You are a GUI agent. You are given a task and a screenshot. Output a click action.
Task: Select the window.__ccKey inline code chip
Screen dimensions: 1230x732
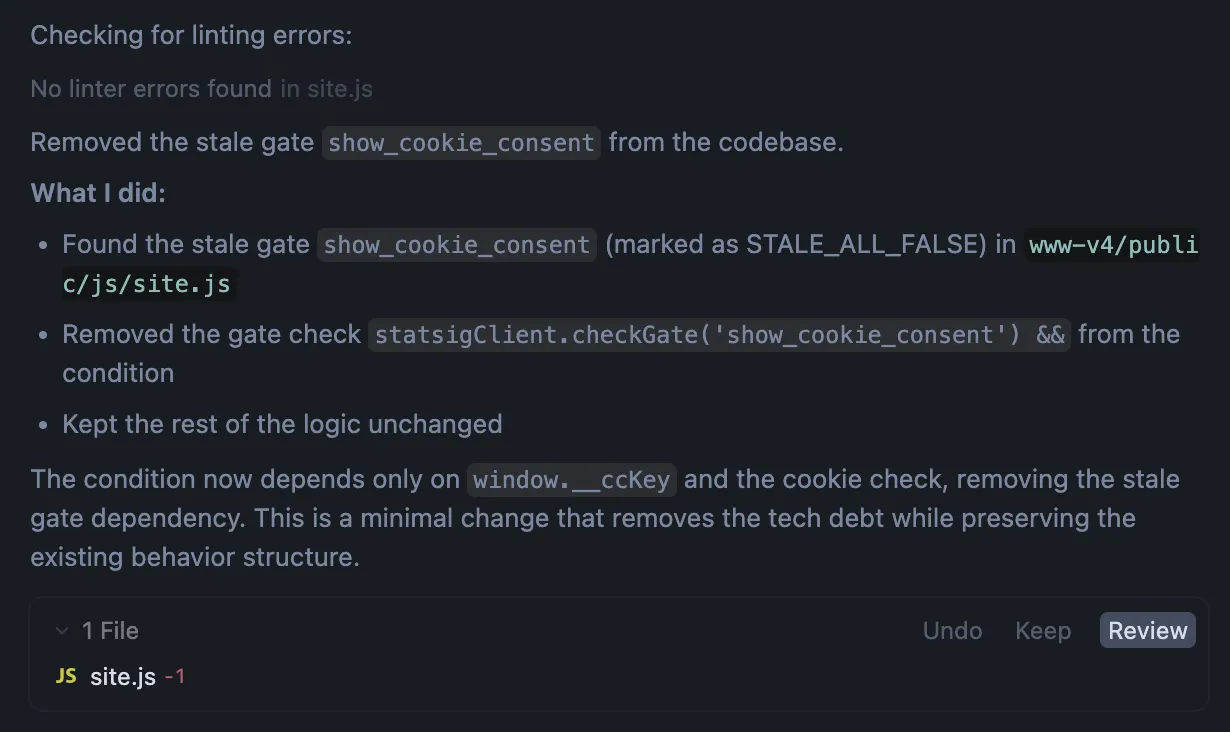572,479
